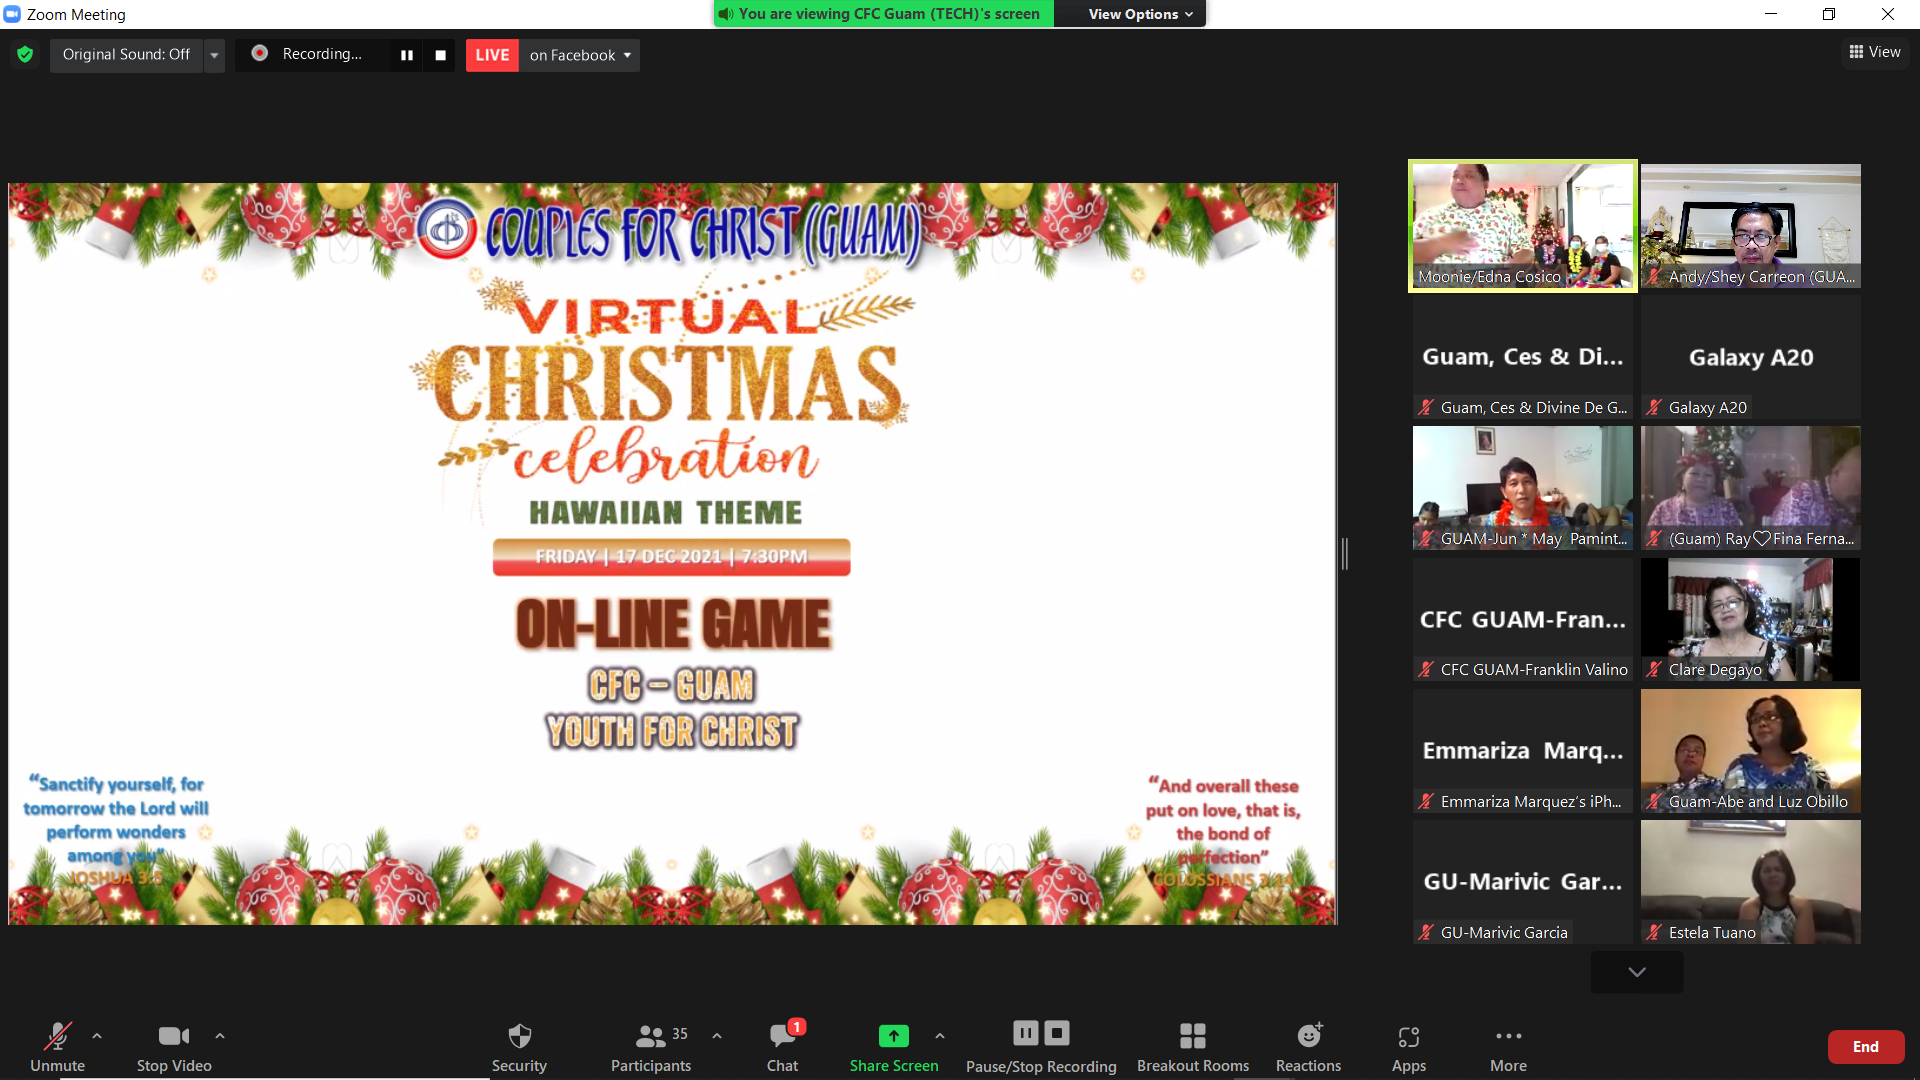Viewport: 1920px width, 1080px height.
Task: Open Breakout Rooms
Action: tap(1192, 1046)
